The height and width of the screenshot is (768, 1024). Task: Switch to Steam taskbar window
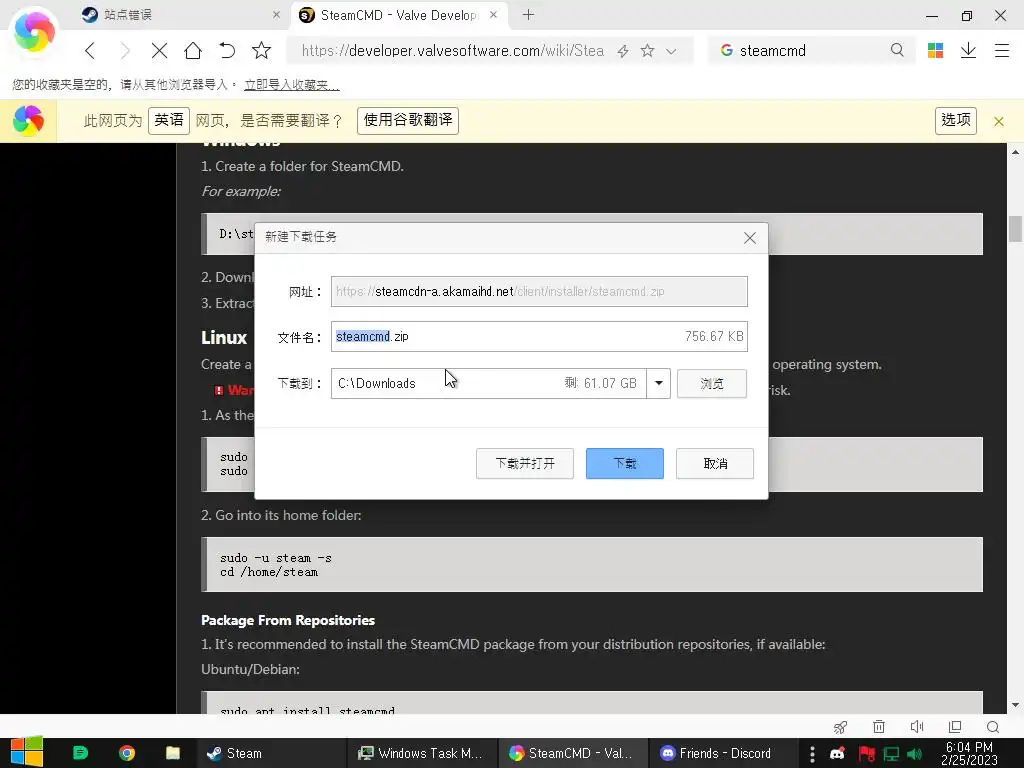coord(270,753)
